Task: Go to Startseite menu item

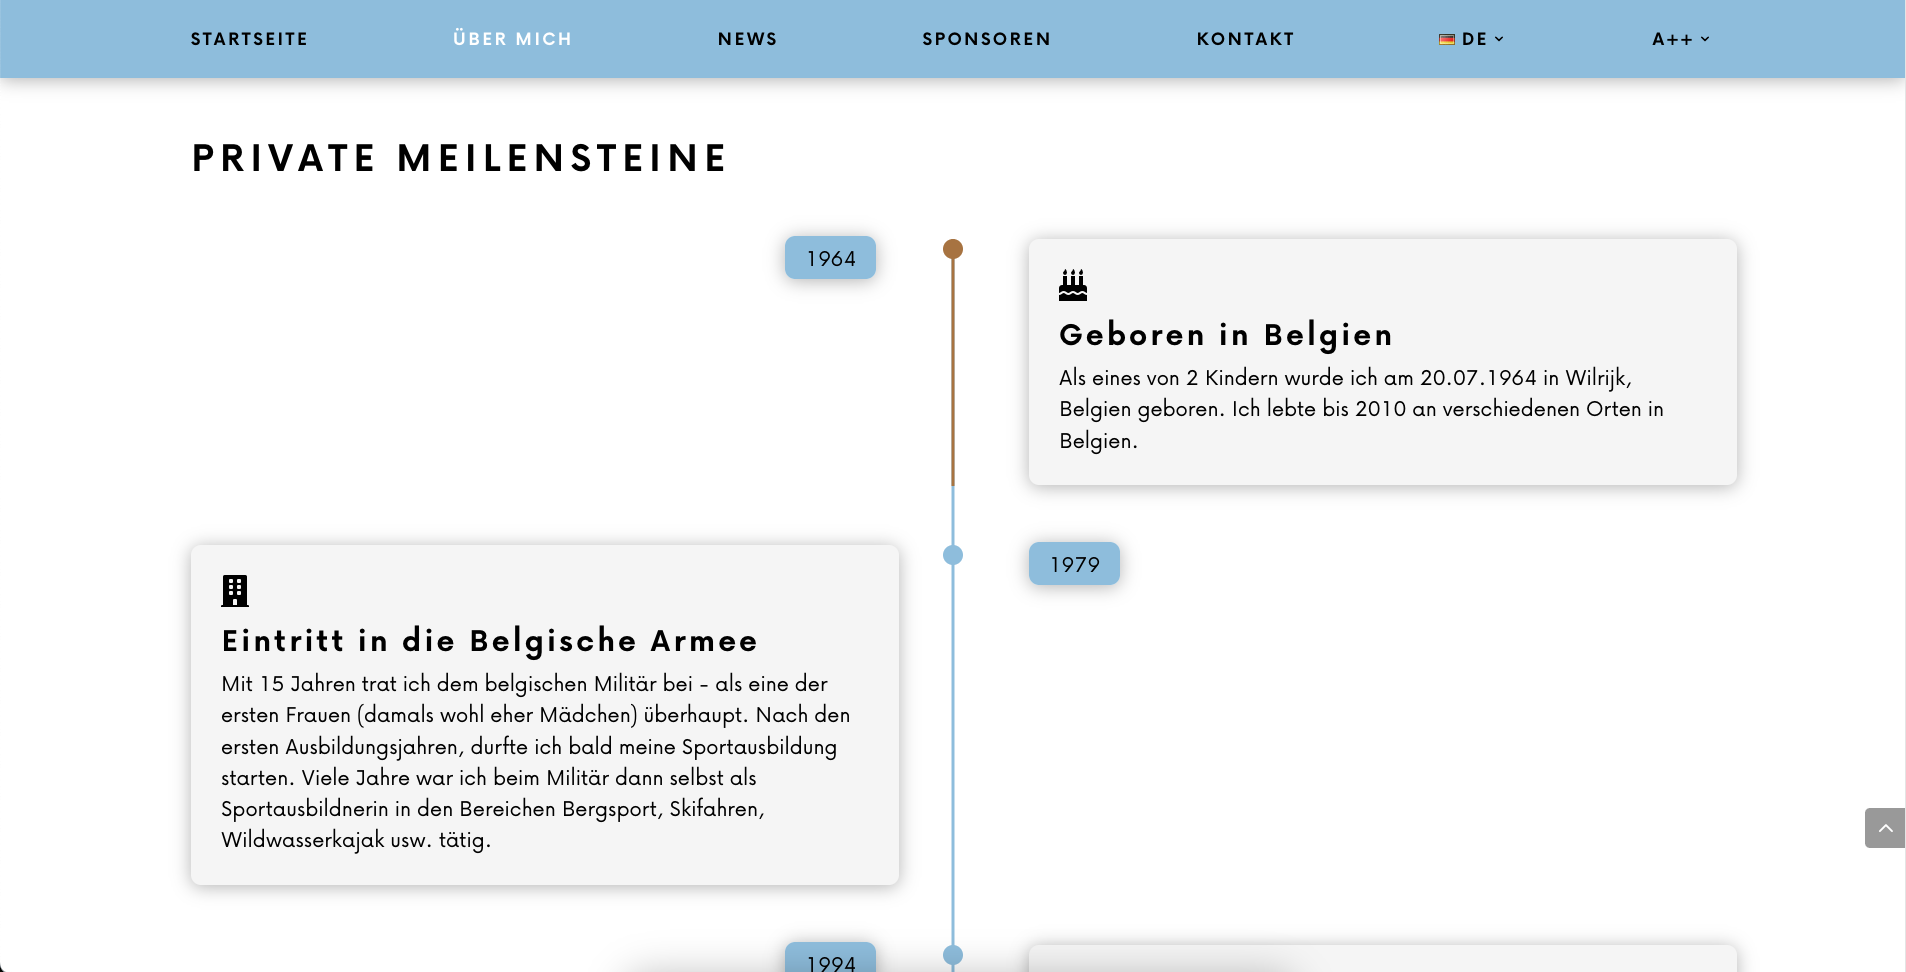Action: point(249,40)
